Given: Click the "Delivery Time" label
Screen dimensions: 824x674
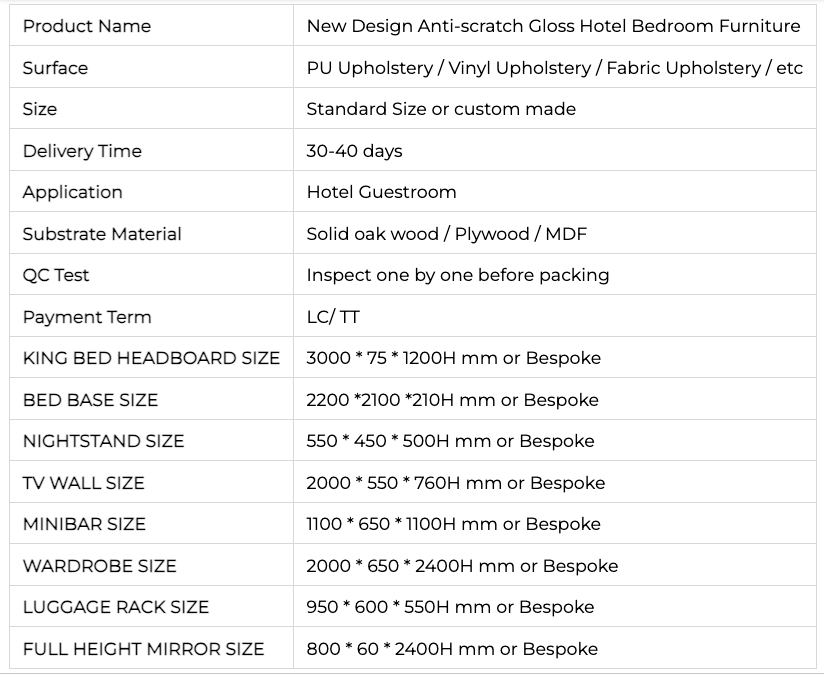Looking at the screenshot, I should [x=82, y=151].
